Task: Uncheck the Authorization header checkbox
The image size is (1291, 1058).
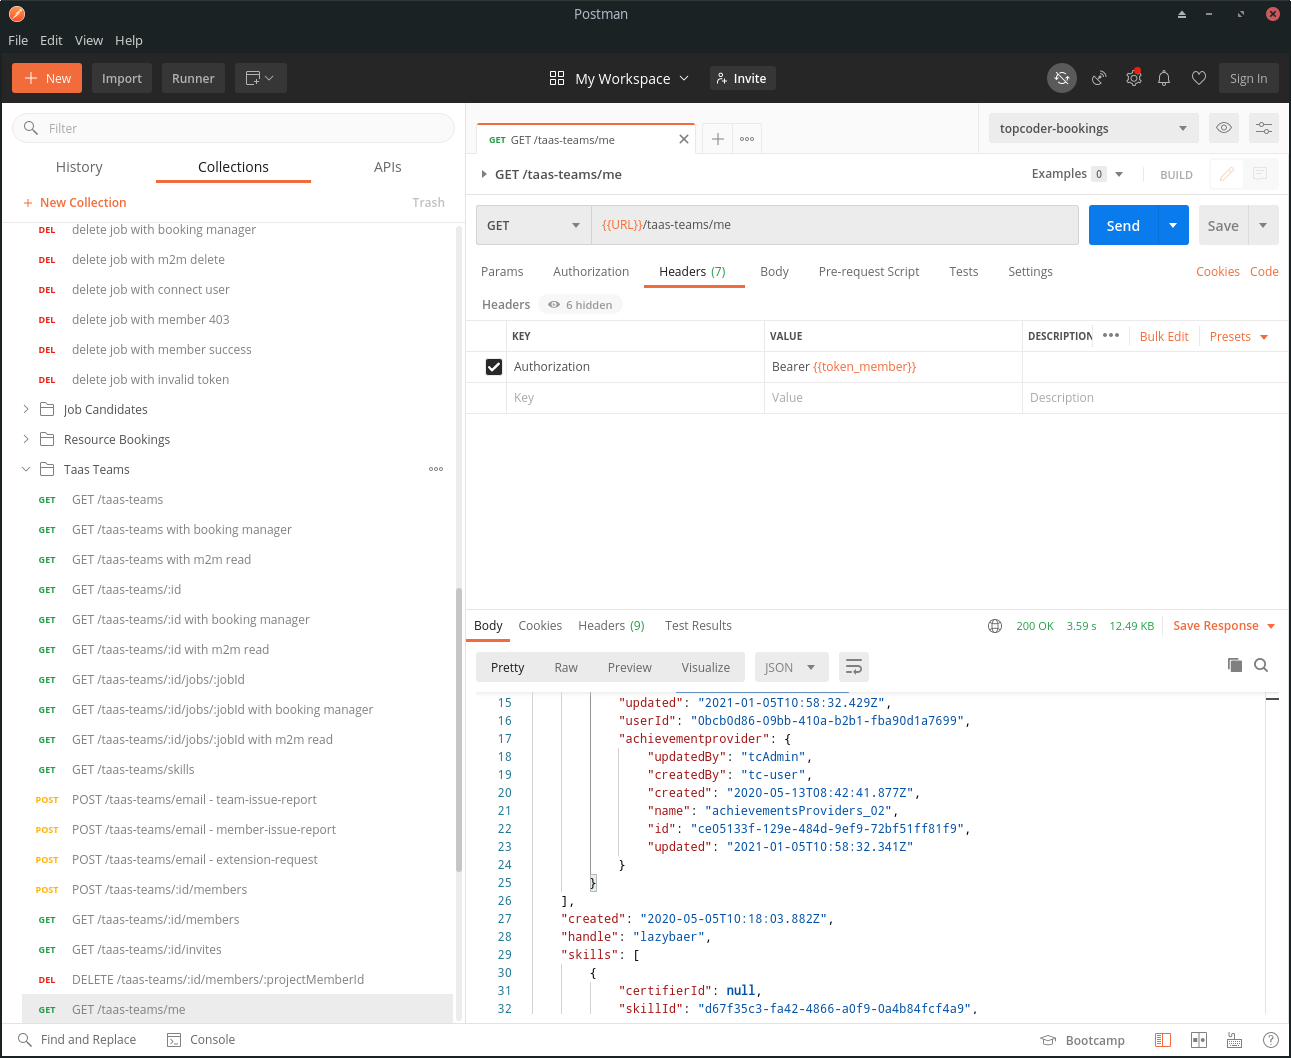Action: (x=494, y=367)
